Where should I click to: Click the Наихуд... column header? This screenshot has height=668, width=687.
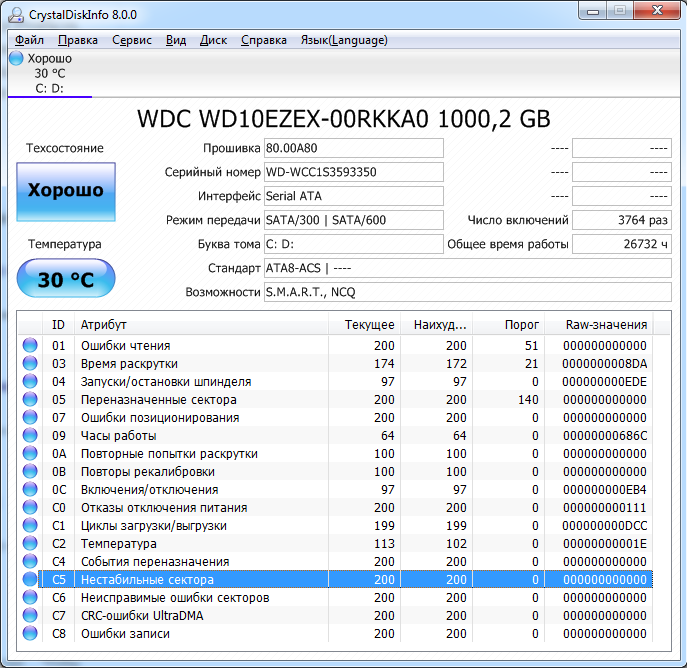tap(436, 325)
